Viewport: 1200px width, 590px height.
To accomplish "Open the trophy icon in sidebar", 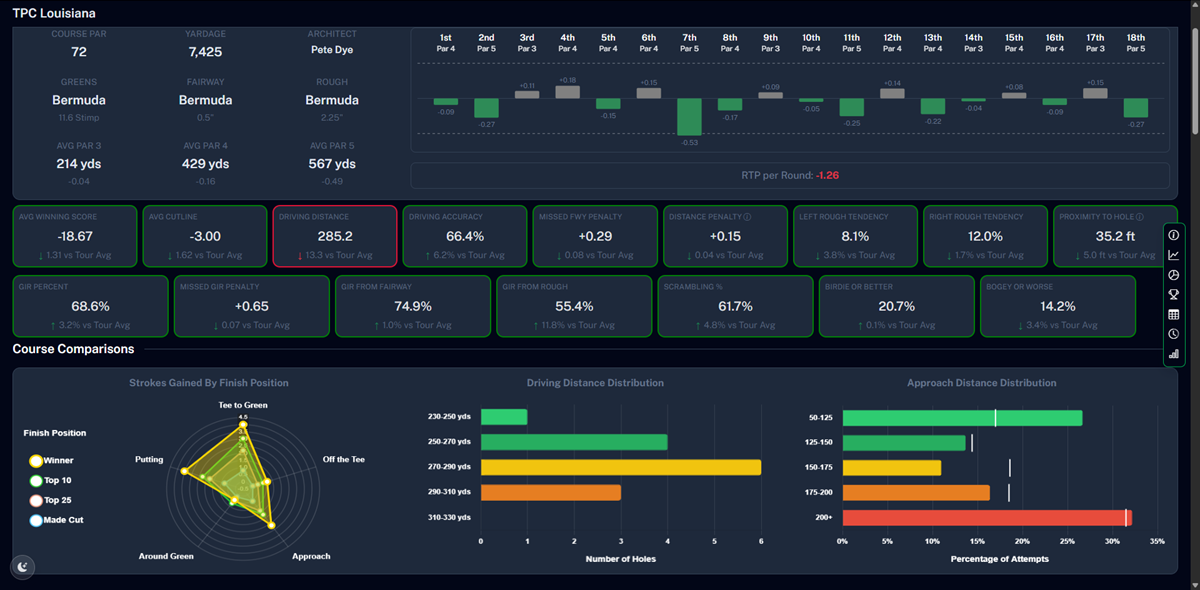I will coord(1173,295).
